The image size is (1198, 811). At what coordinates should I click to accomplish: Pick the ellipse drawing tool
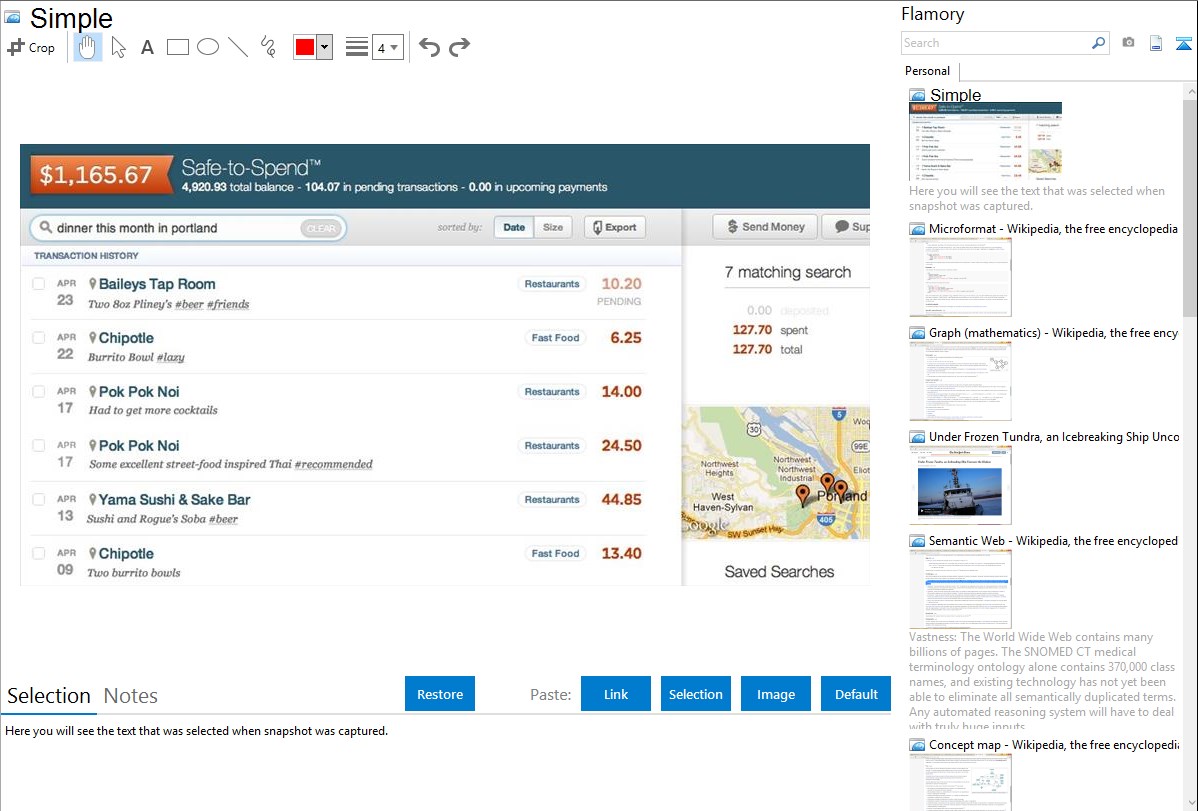[x=208, y=47]
